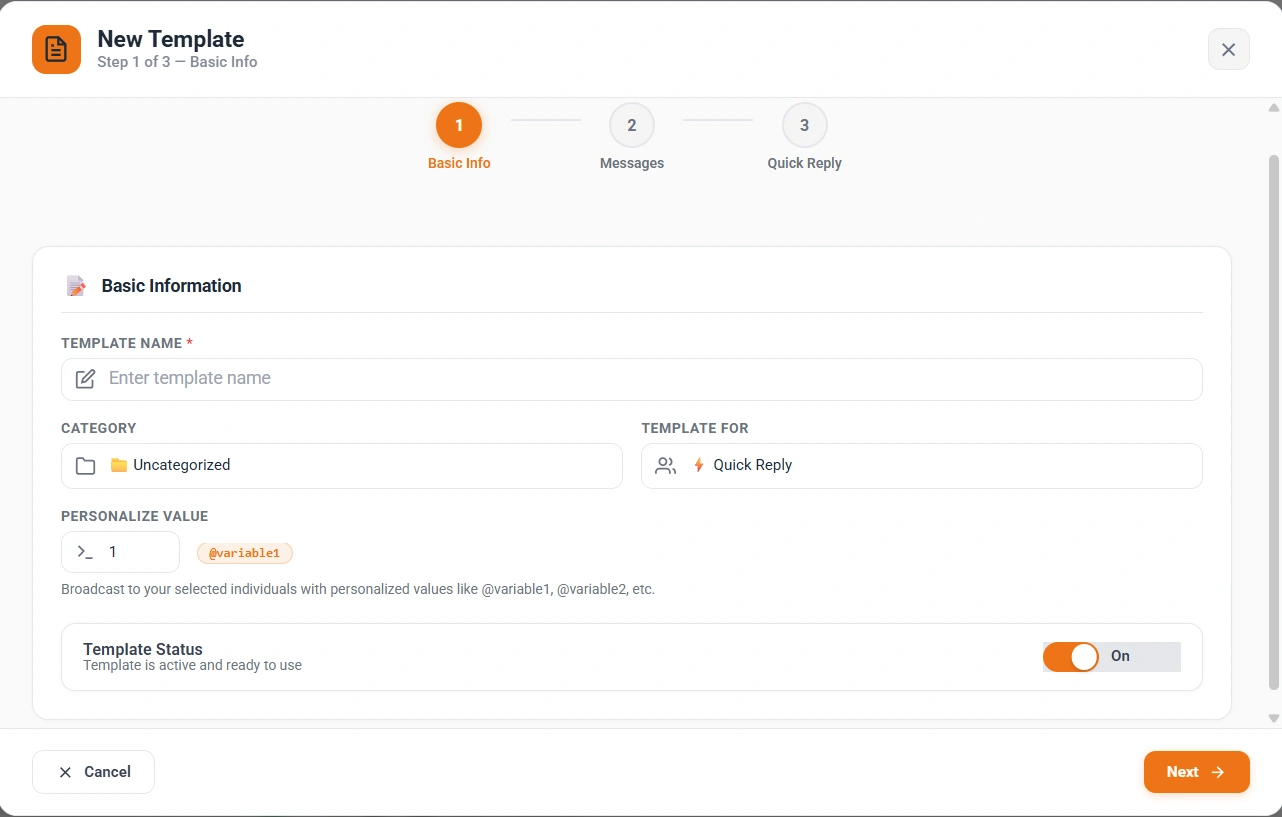Viewport: 1282px width, 817px height.
Task: Click the 'Basic Information' heading
Action: tap(172, 286)
